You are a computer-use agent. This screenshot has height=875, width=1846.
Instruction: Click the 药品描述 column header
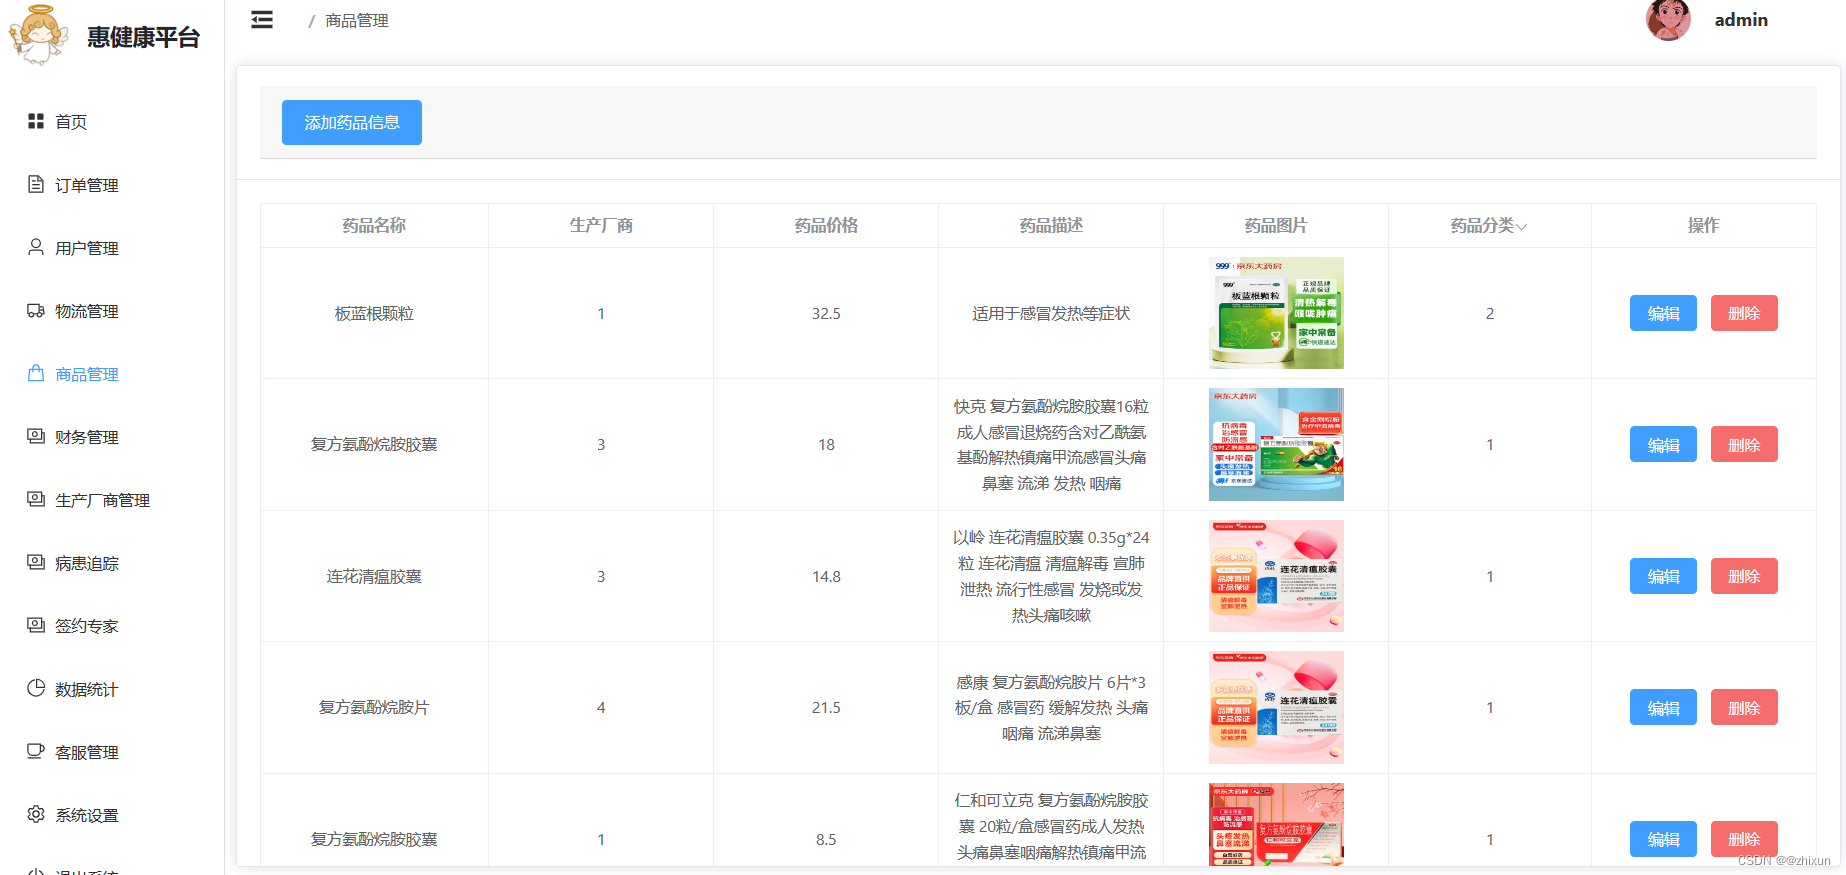(x=1051, y=225)
